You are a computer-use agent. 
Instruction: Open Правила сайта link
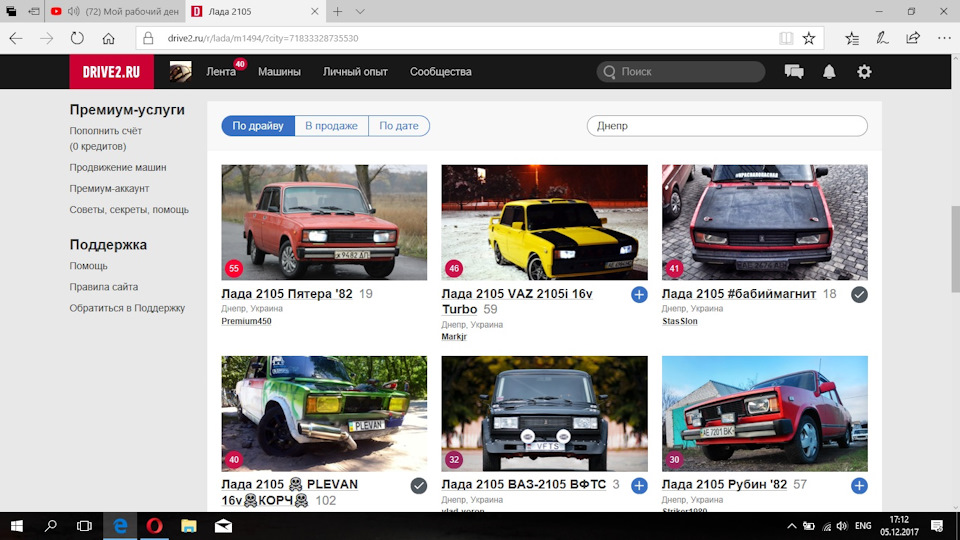click(103, 287)
